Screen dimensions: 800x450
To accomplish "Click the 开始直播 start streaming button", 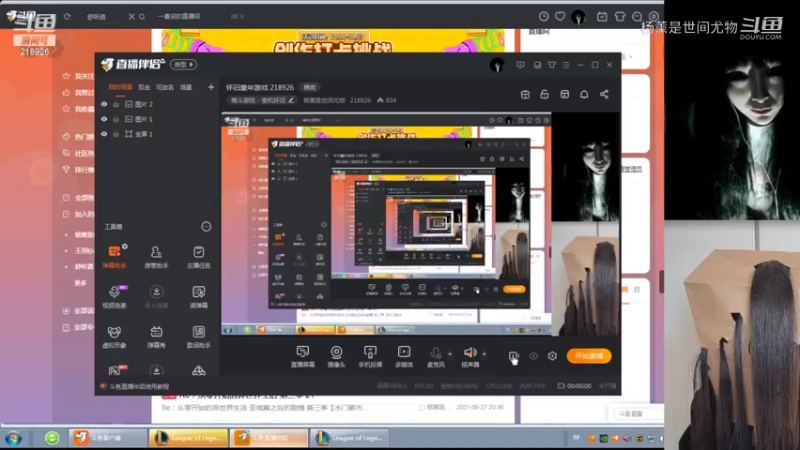I will tap(589, 356).
